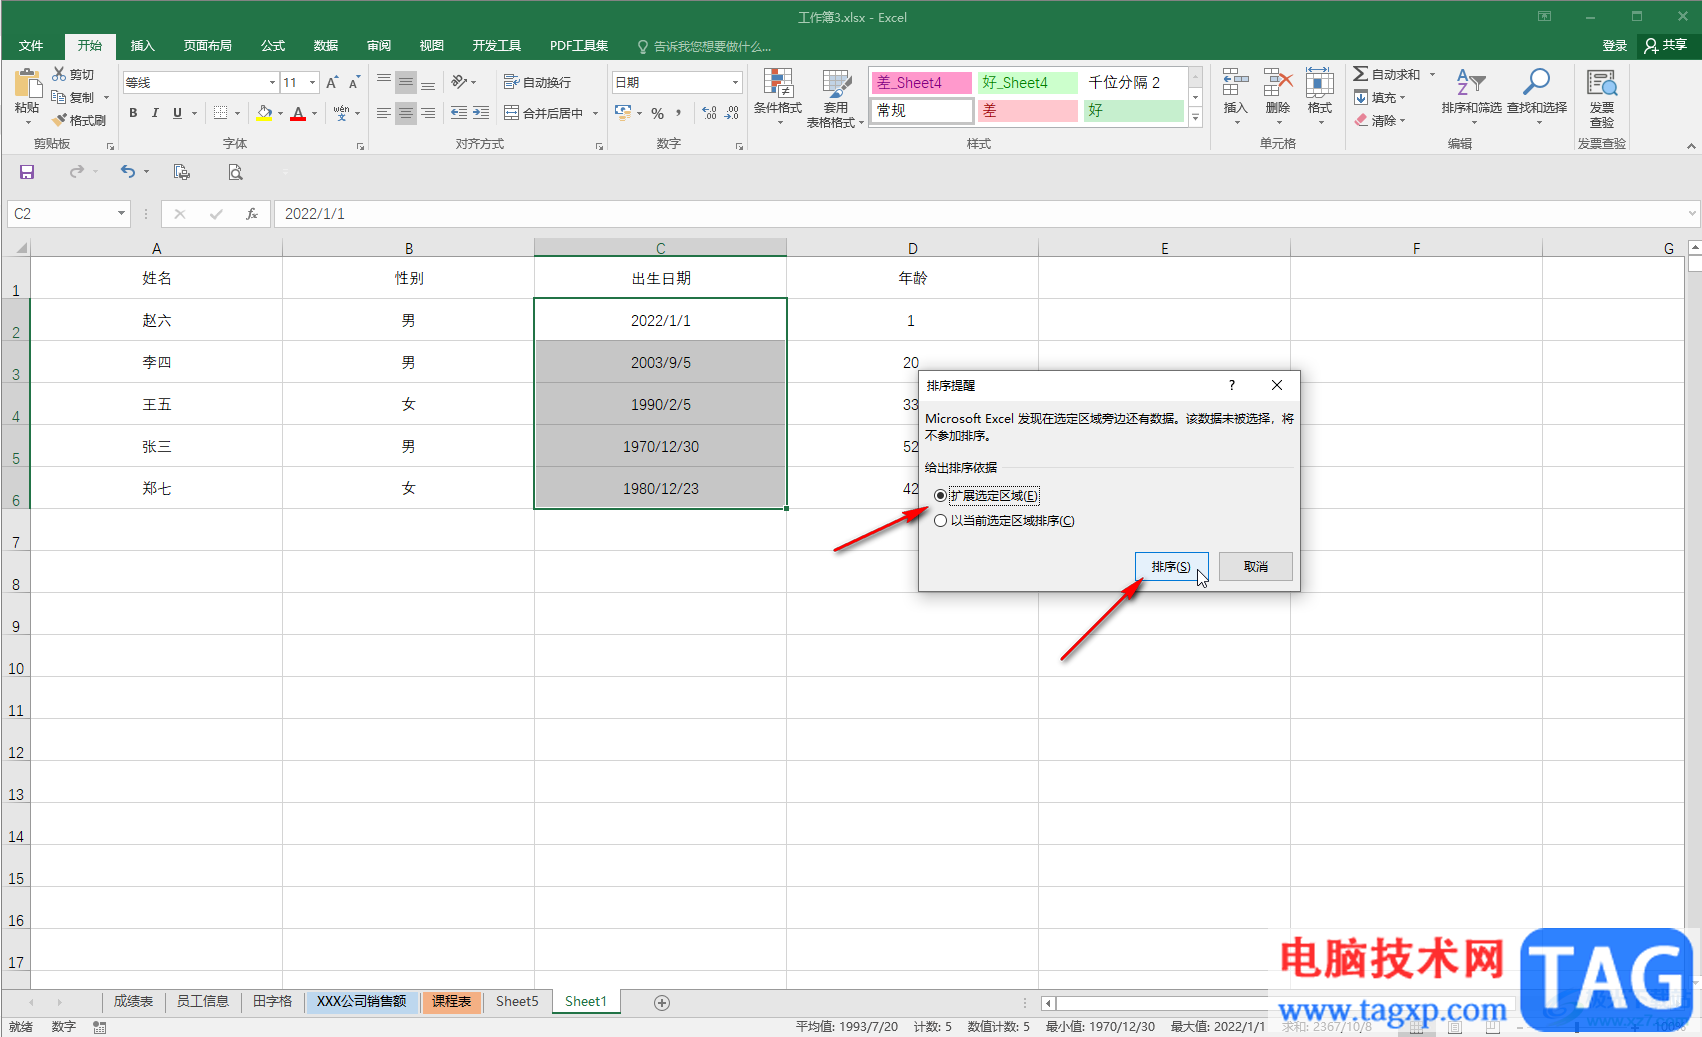Click the Wrap Text button
Viewport: 1702px width, 1037px height.
pos(538,82)
